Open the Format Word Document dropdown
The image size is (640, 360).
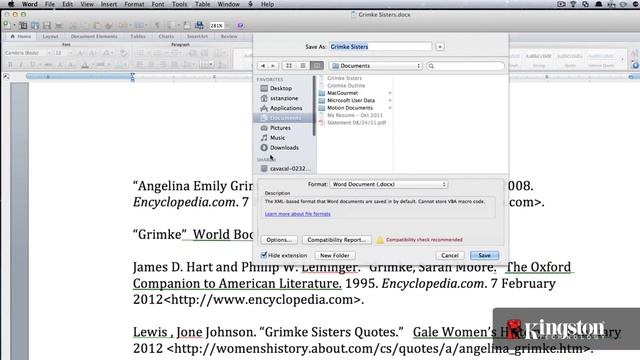pyautogui.click(x=389, y=184)
